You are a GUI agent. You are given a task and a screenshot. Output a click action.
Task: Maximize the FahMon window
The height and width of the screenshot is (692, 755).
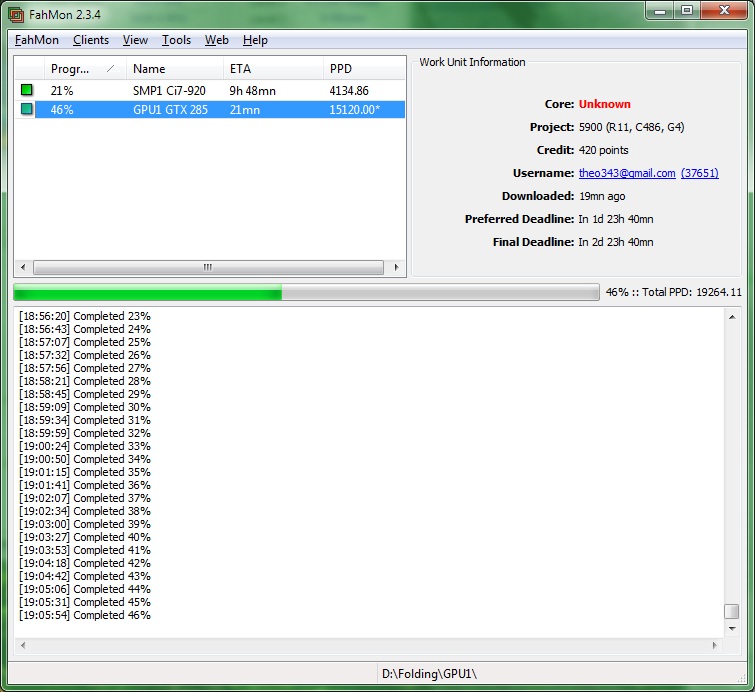tap(687, 12)
